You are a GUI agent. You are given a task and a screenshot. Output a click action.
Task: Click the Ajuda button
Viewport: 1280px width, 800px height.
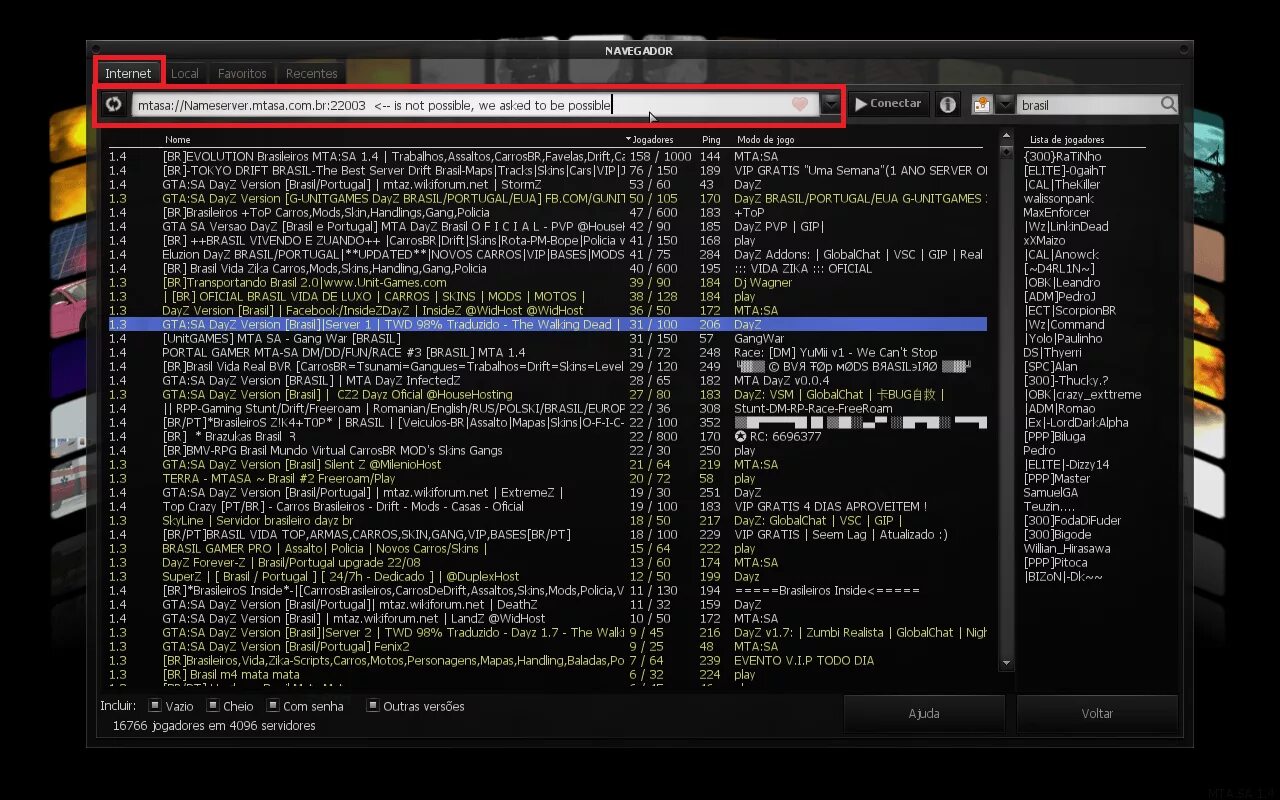[x=924, y=713]
